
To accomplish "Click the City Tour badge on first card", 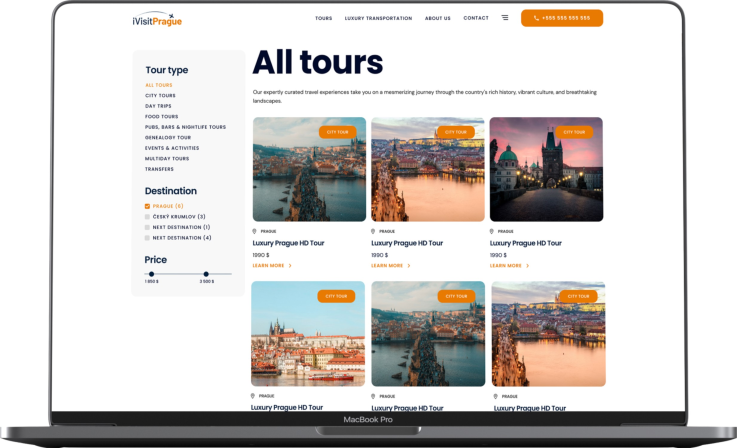I will (337, 132).
